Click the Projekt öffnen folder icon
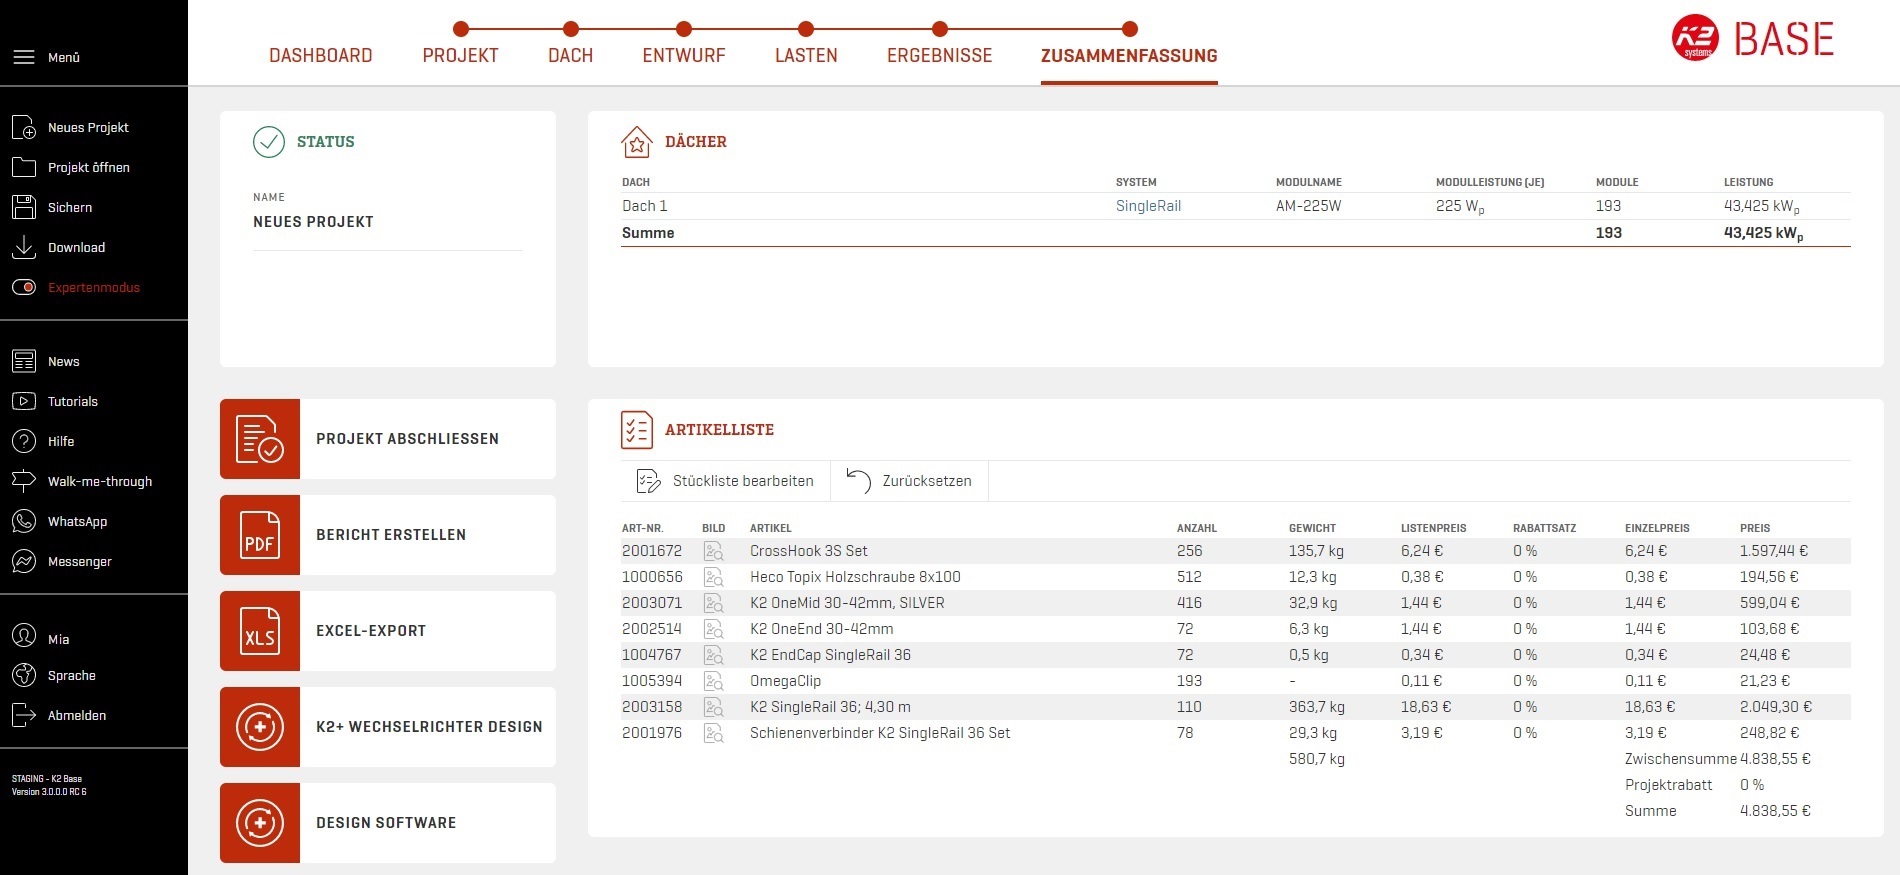The image size is (1900, 875). [x=24, y=167]
